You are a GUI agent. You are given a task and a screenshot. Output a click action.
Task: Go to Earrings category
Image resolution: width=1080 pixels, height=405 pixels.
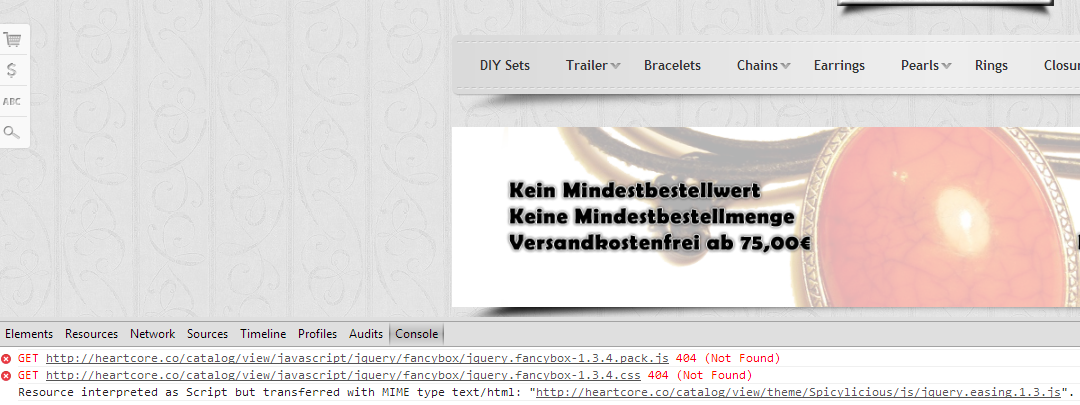pyautogui.click(x=839, y=65)
